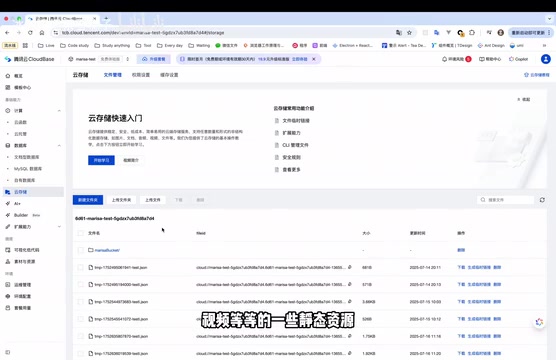This screenshot has width=556, height=360.
Task: Open Copilot in the top header
Action: 518,59
